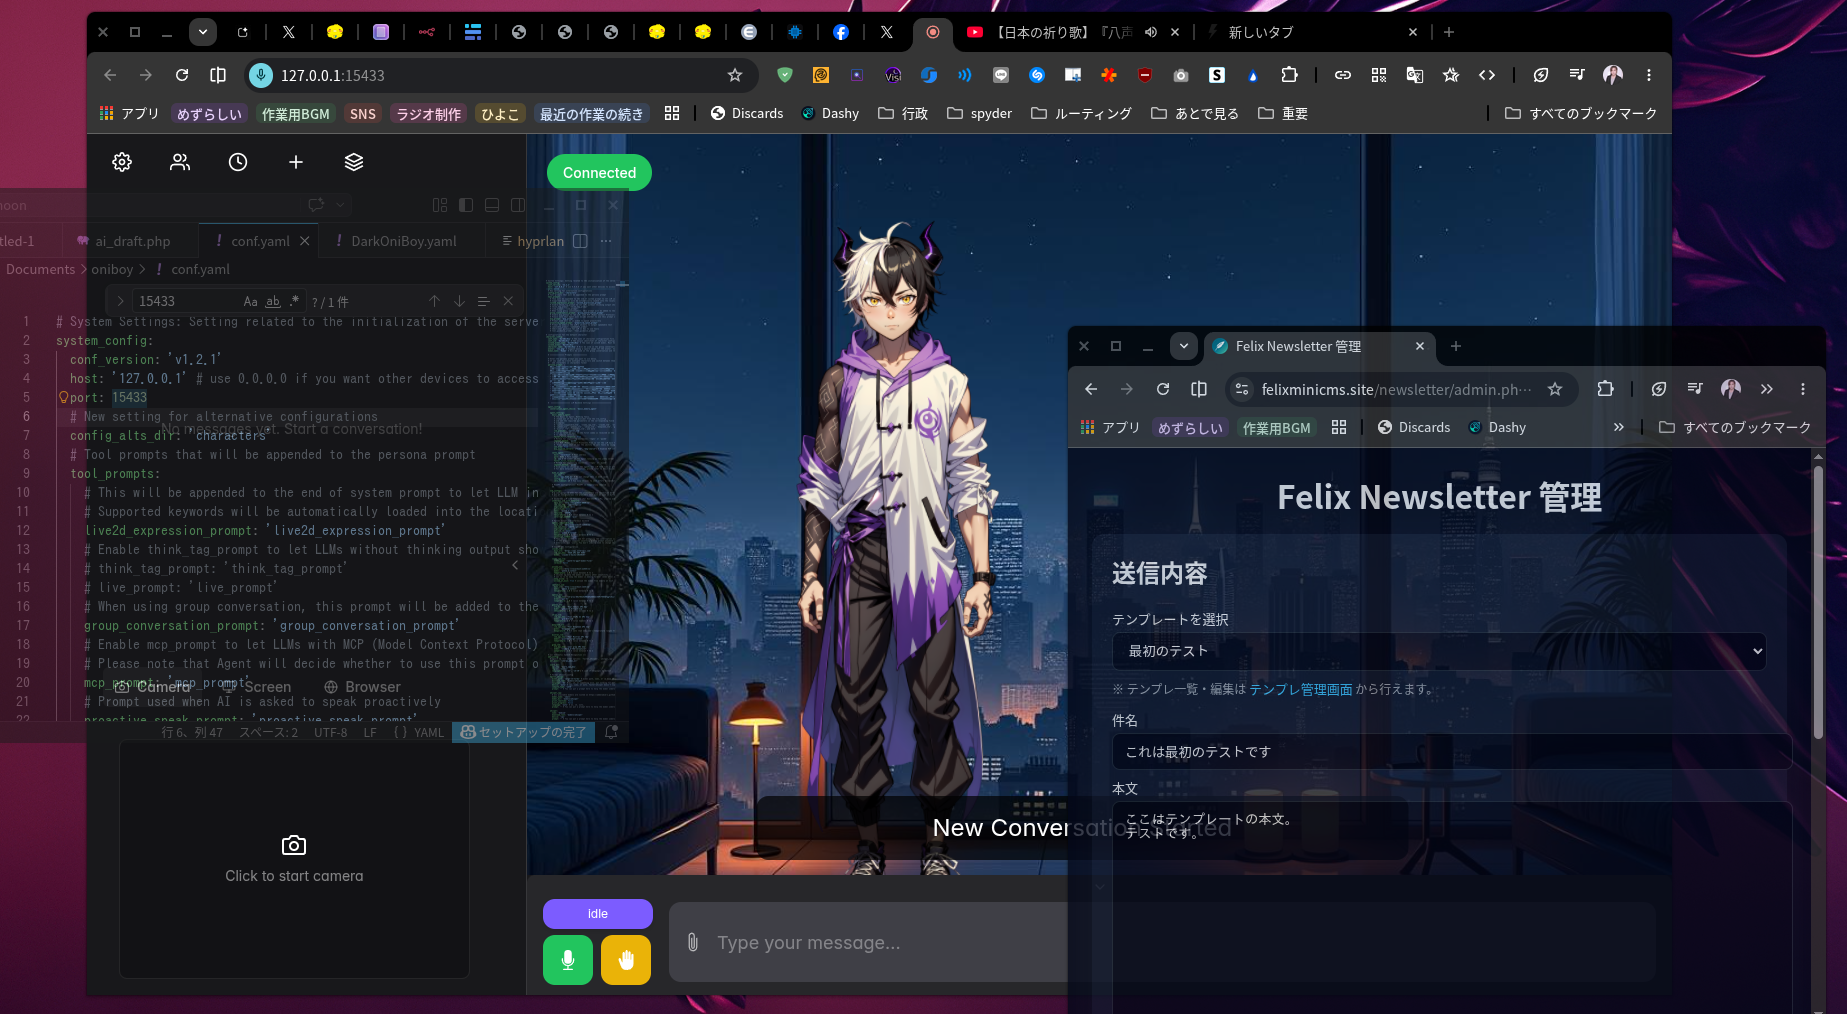Mute the YouTube tab via speaker icon
This screenshot has width=1847, height=1014.
coord(1151,32)
